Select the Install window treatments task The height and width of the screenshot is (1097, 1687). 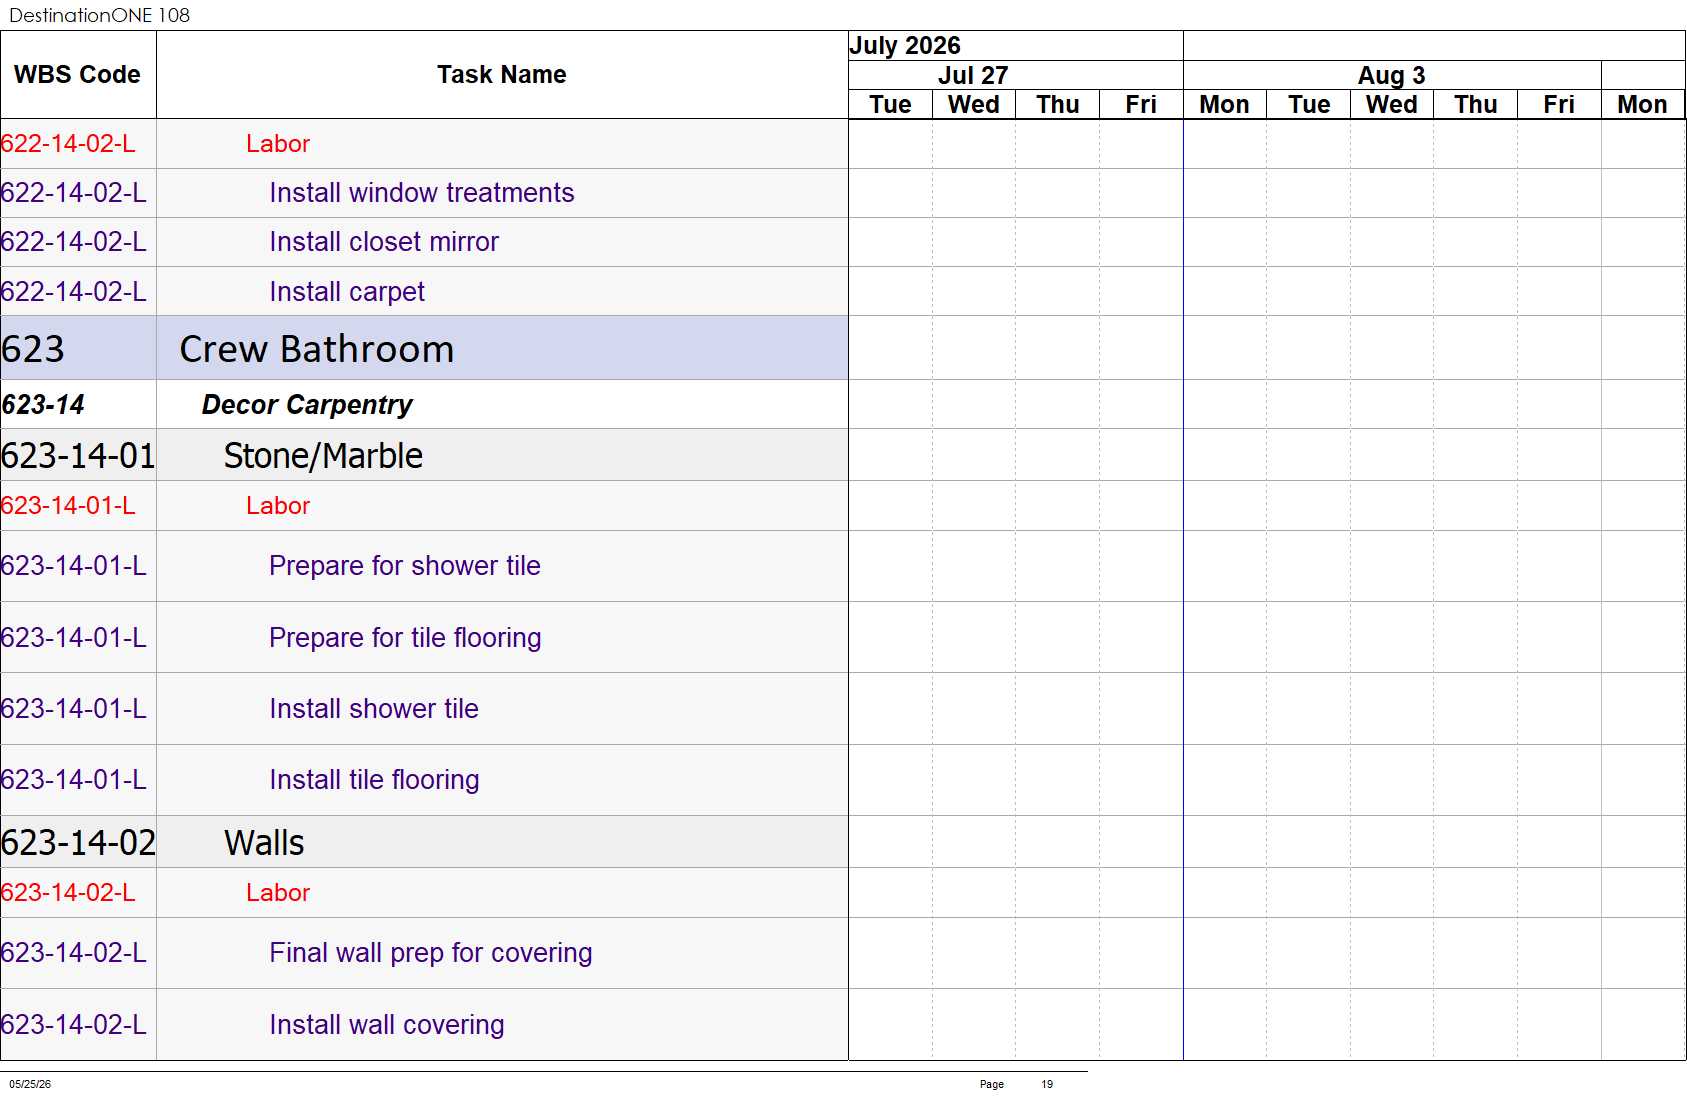(424, 193)
